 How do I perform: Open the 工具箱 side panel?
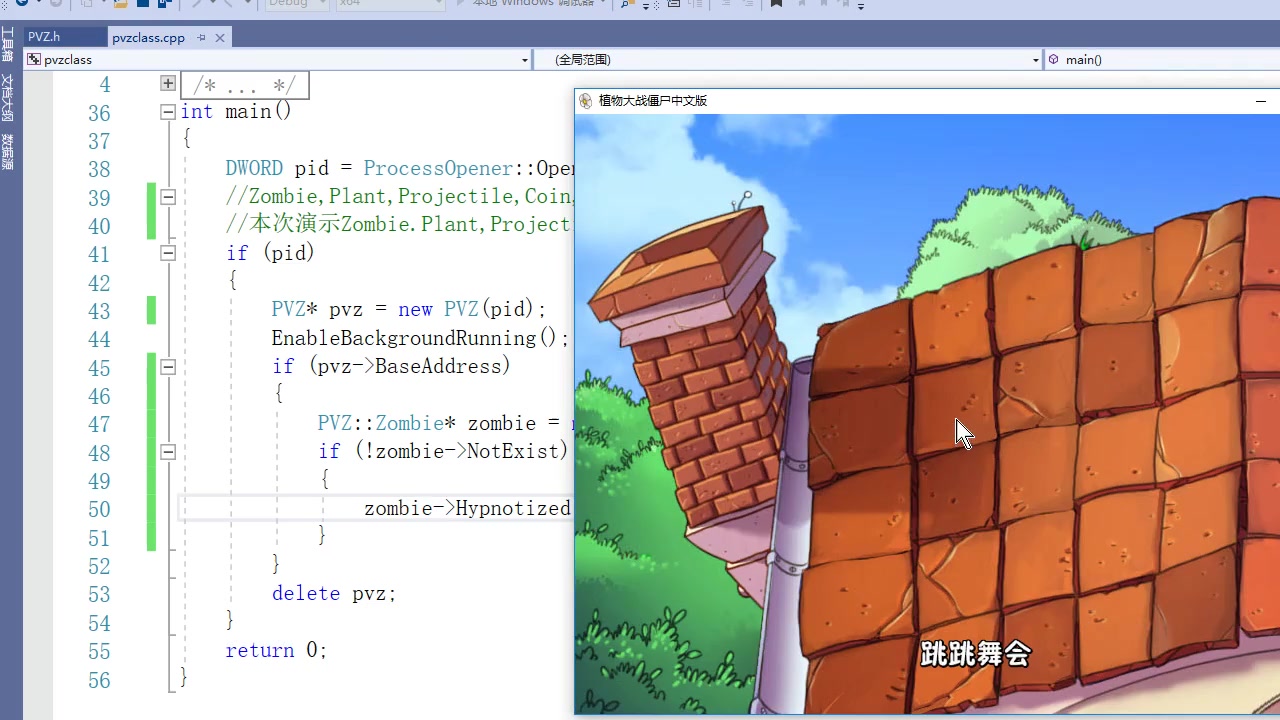tap(7, 46)
